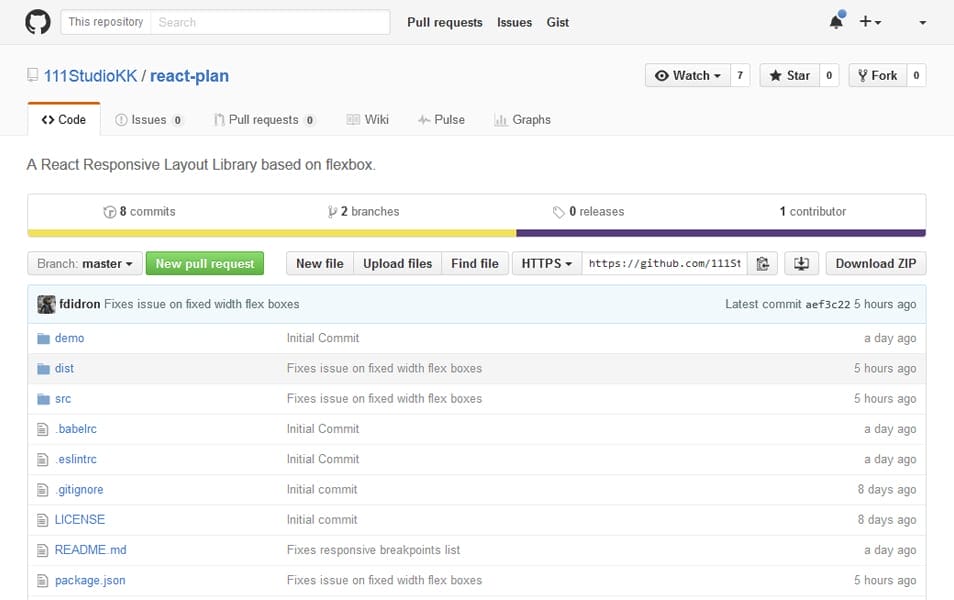This screenshot has height=600, width=954.
Task: Click the README.md file icon
Action: click(x=43, y=550)
